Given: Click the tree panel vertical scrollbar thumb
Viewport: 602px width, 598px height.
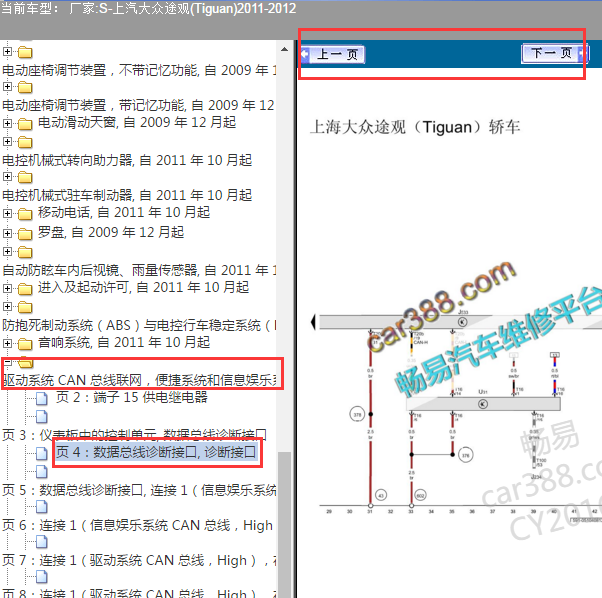Looking at the screenshot, I should pyautogui.click(x=284, y=524).
